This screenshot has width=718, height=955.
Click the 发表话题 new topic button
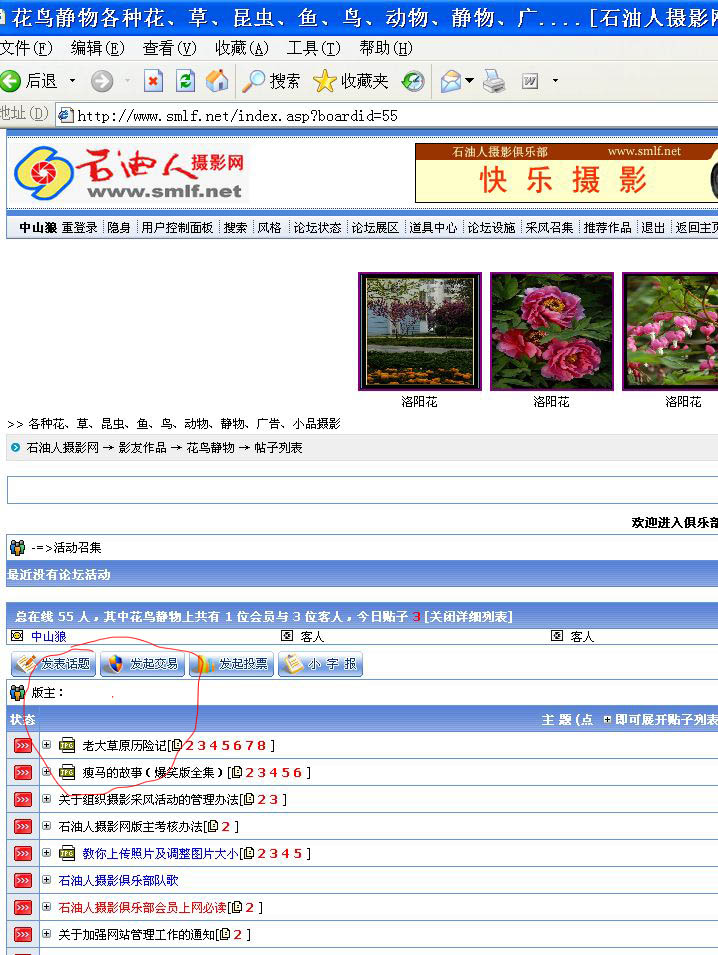[x=54, y=664]
